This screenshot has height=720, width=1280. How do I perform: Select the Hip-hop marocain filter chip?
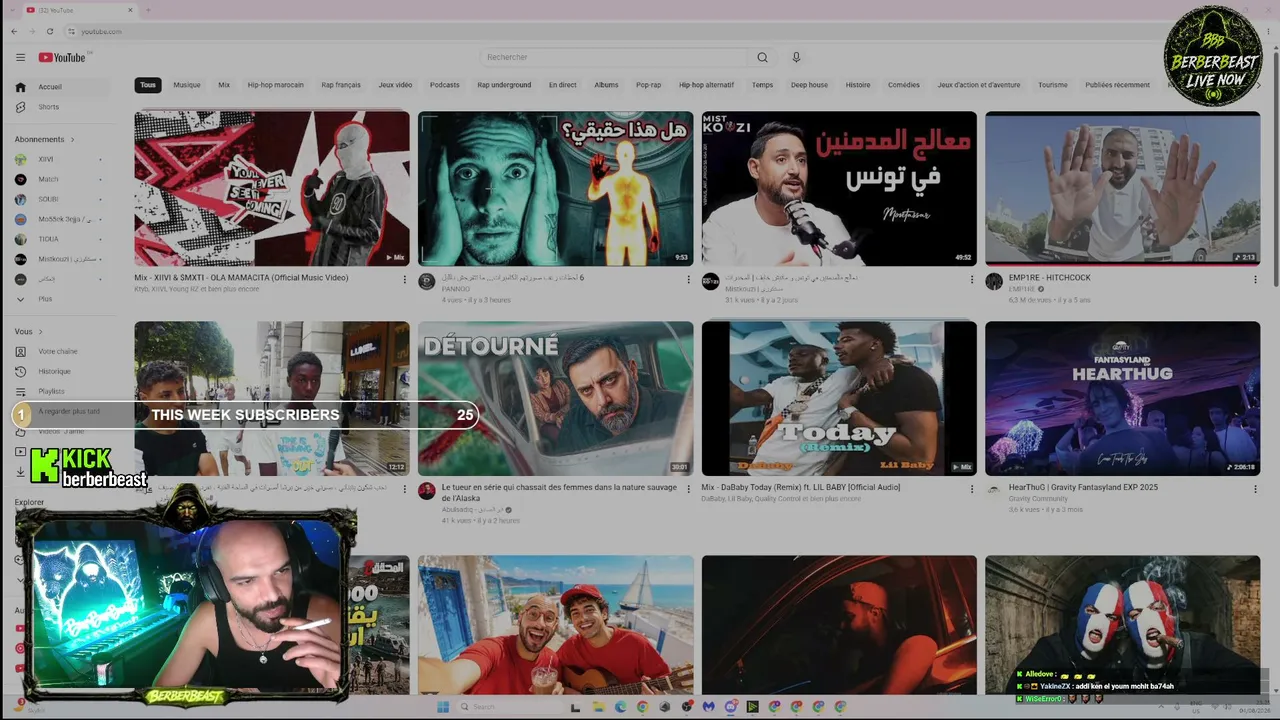tap(275, 85)
